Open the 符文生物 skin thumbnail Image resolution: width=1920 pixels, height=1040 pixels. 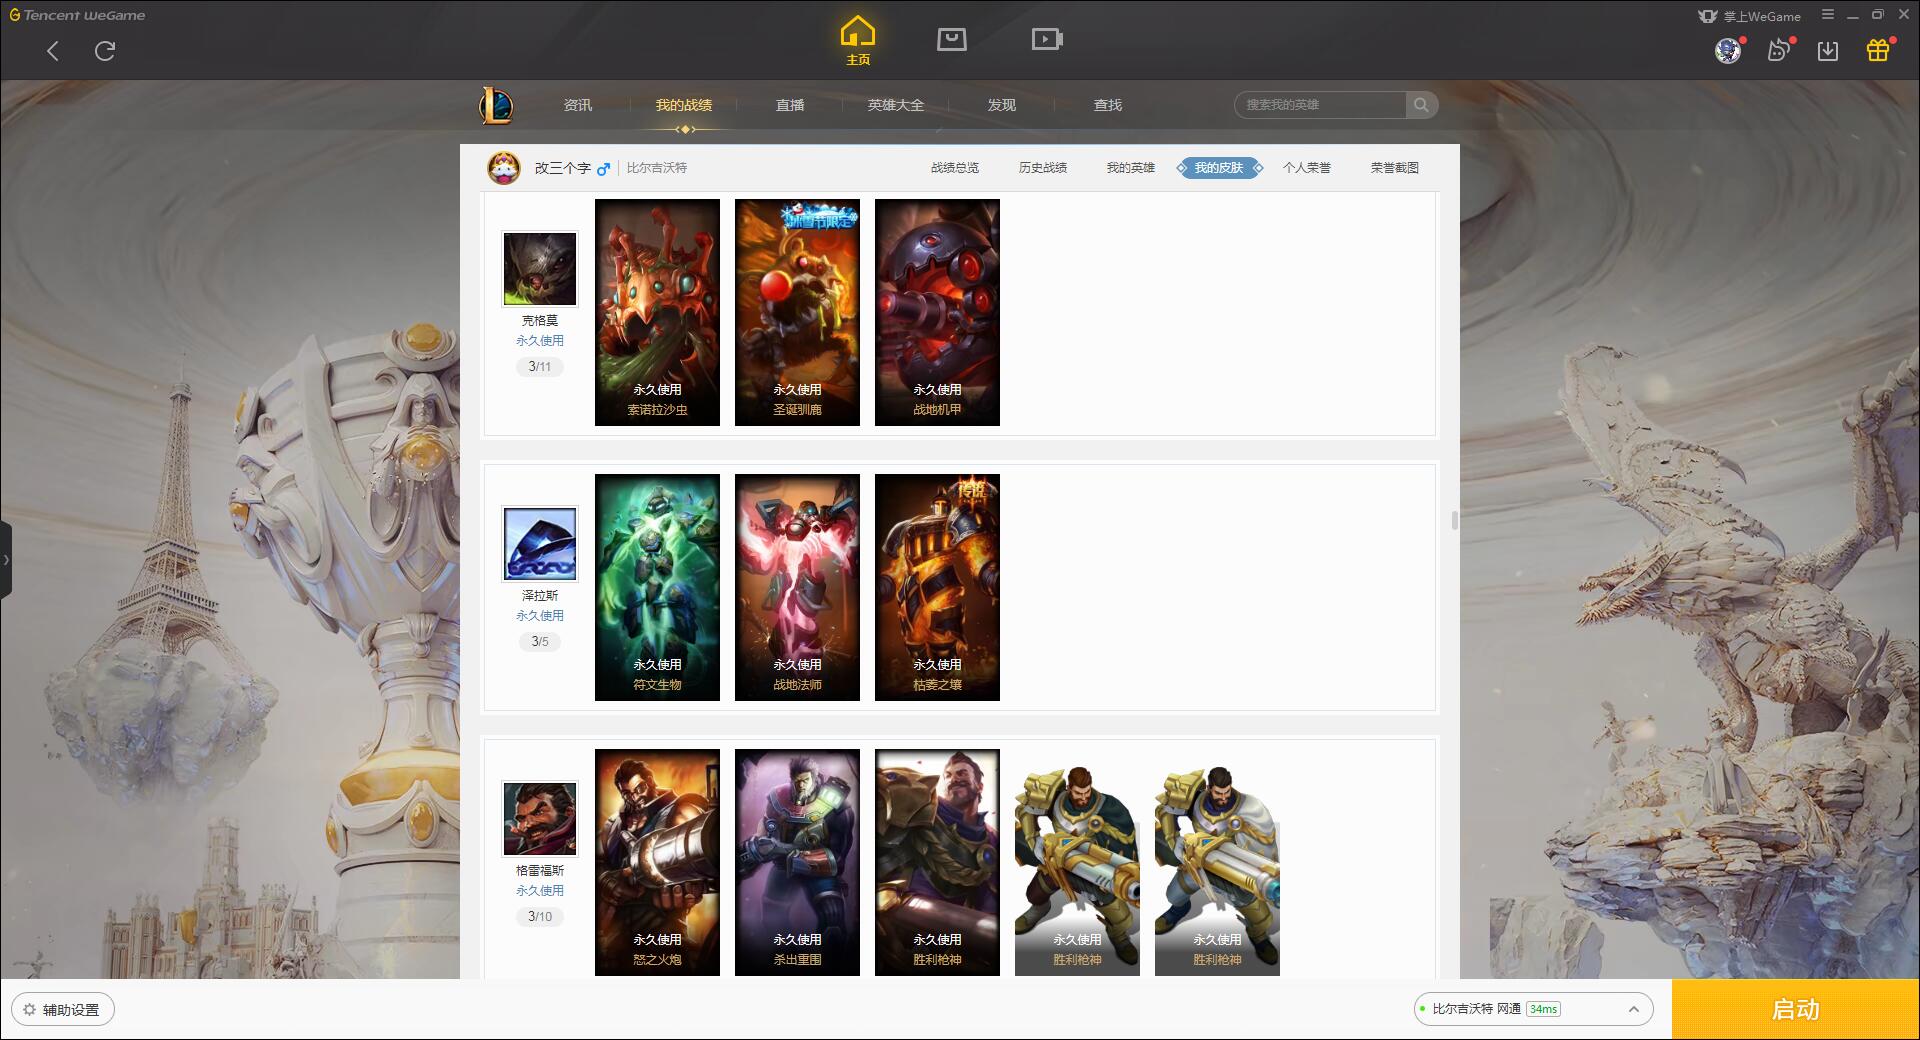point(657,587)
